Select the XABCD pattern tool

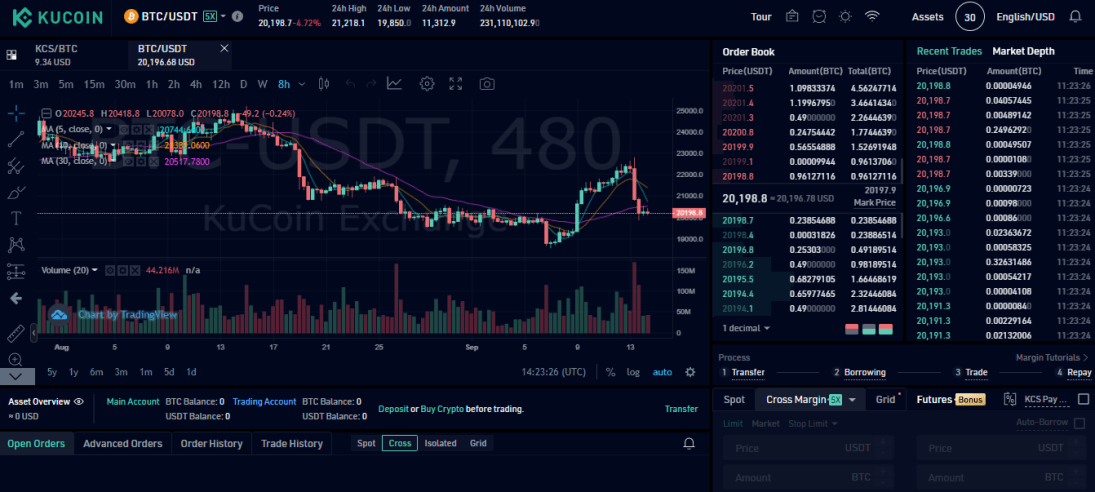coord(15,245)
